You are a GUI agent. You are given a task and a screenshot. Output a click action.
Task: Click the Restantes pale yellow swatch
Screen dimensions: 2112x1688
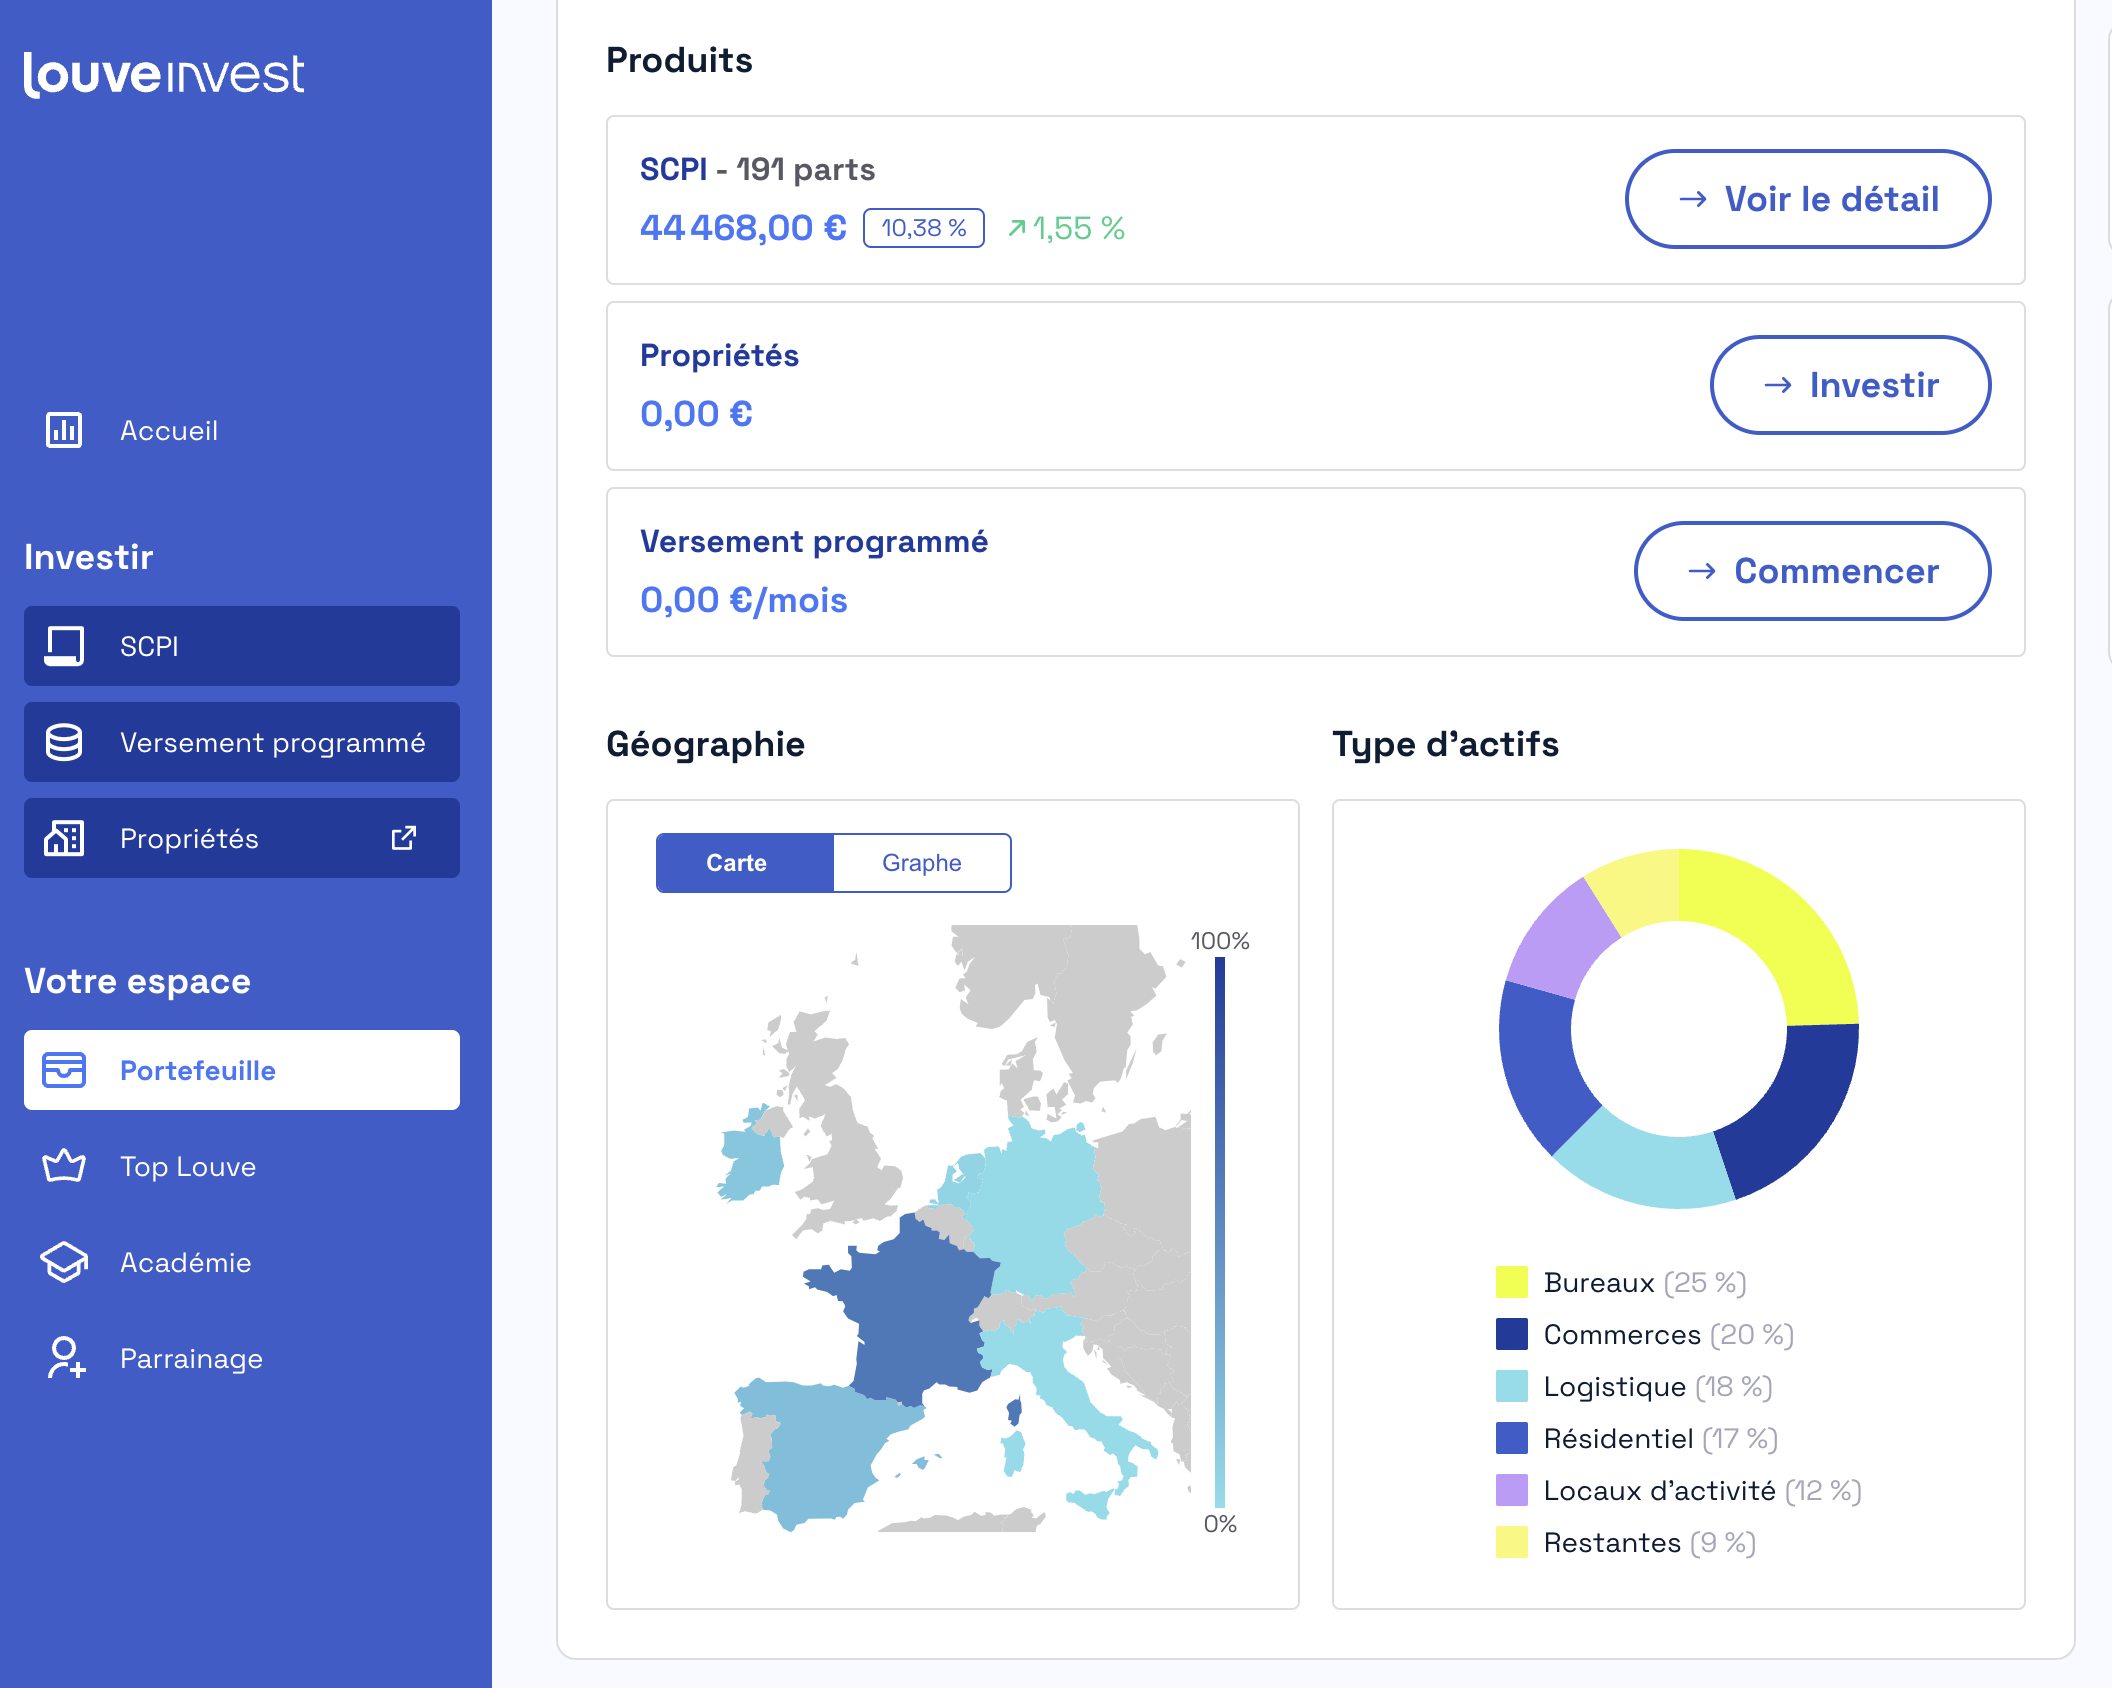pos(1512,1542)
